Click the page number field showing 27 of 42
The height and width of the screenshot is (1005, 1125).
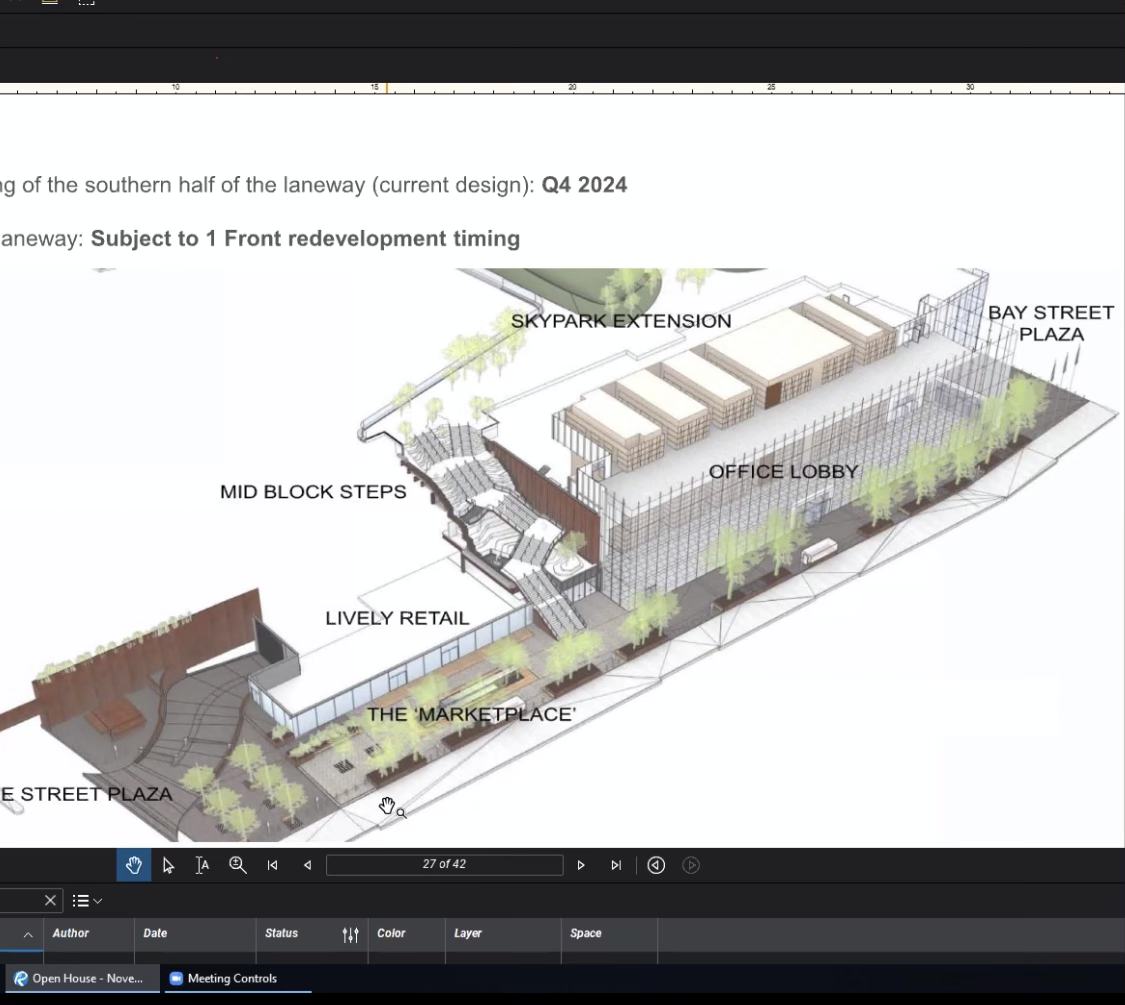click(x=444, y=865)
